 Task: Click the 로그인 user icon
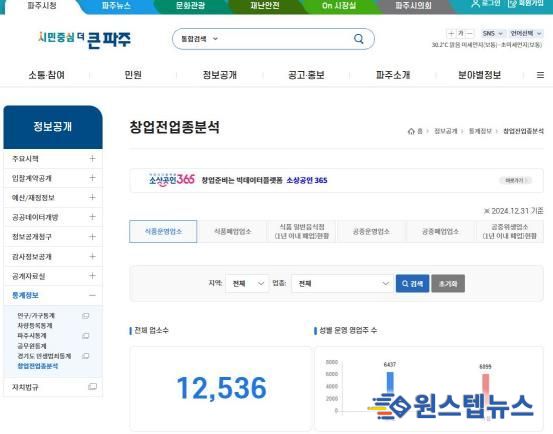click(476, 4)
